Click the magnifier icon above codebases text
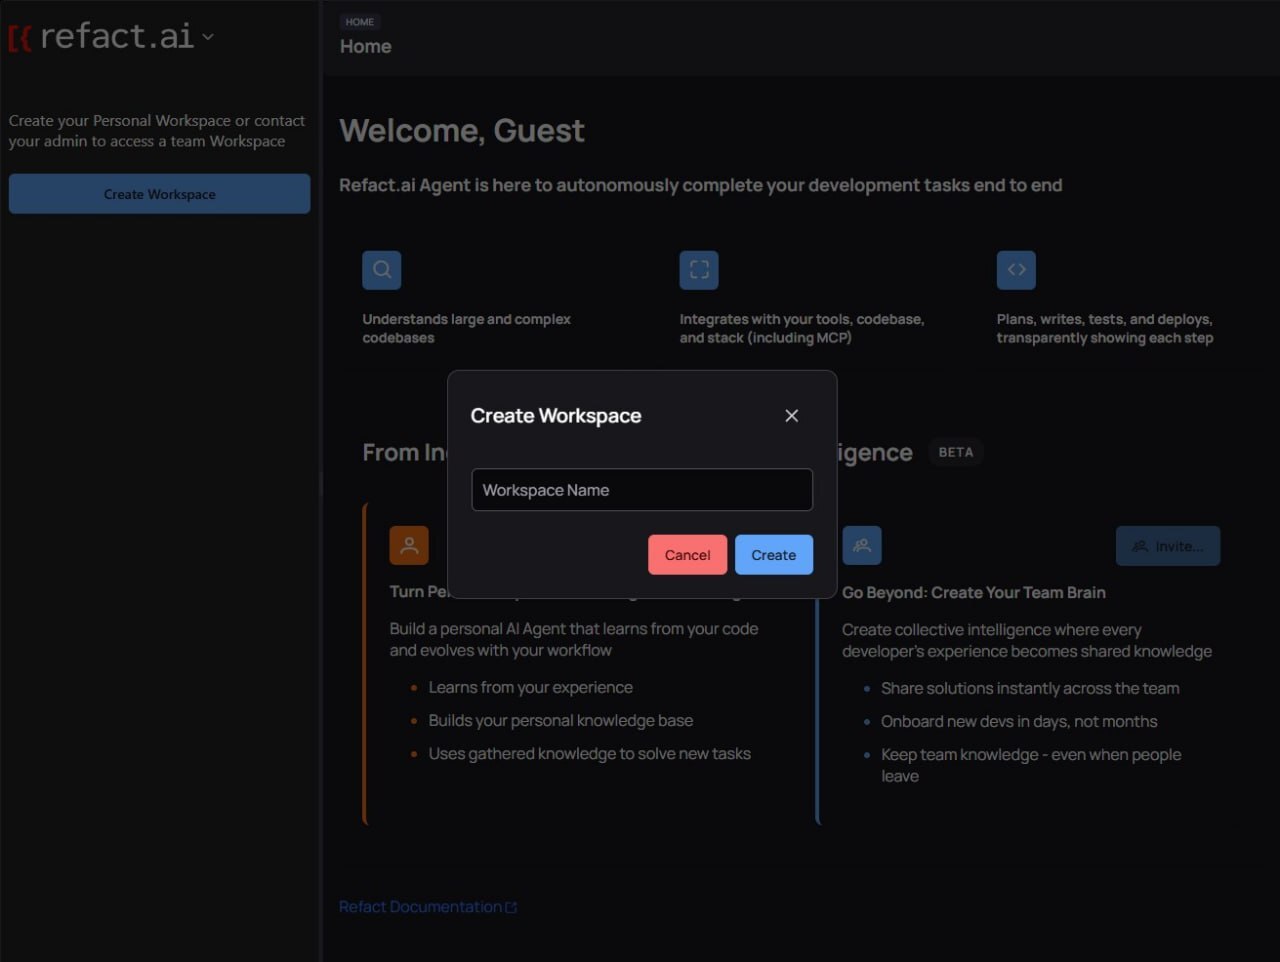 click(x=382, y=270)
